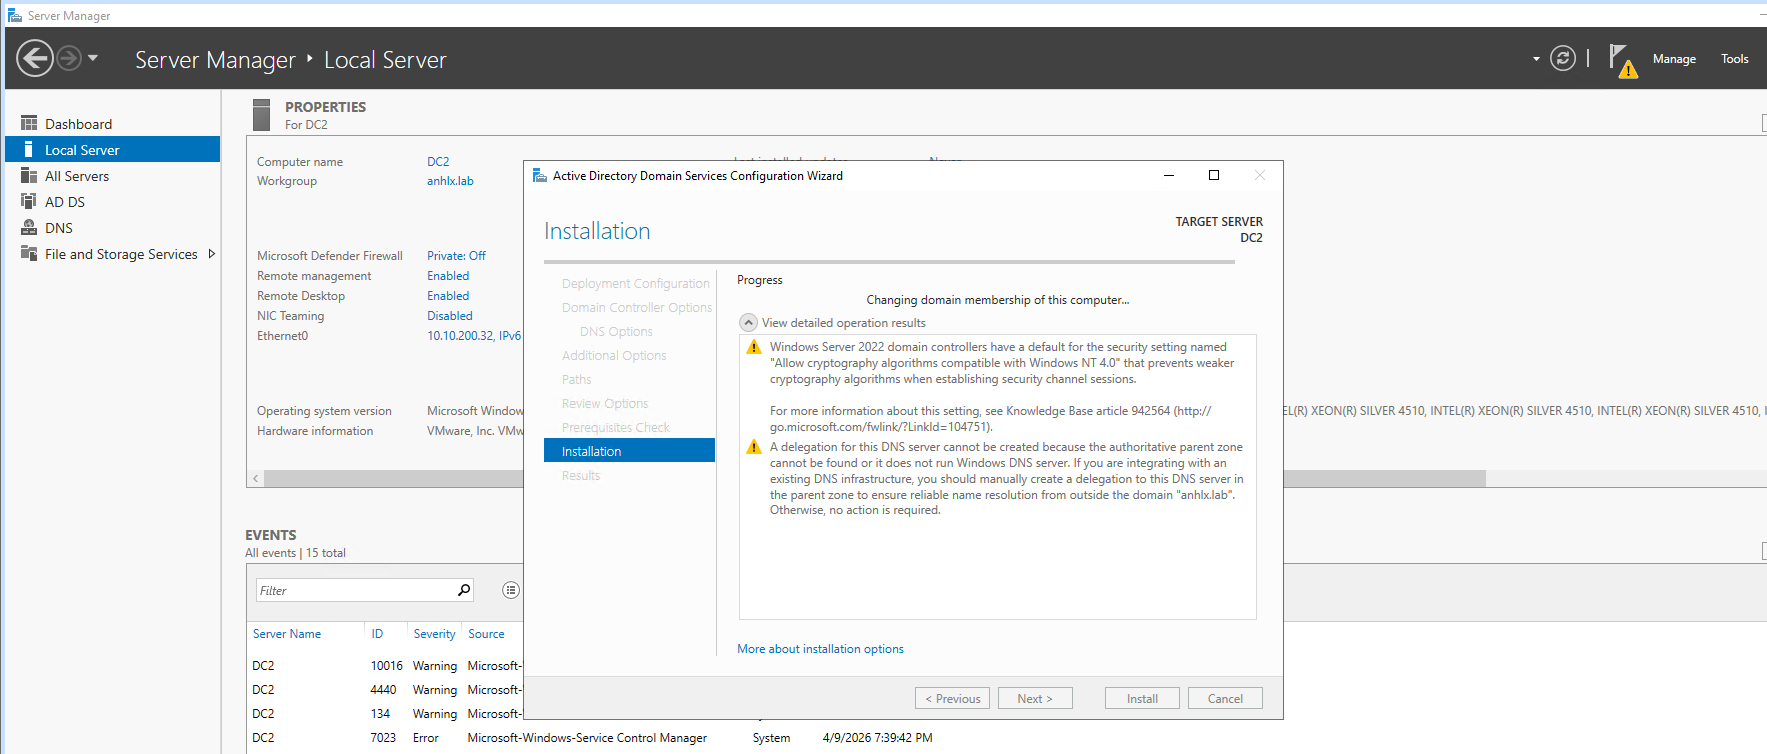
Task: Open More about installation options link
Action: coord(820,649)
